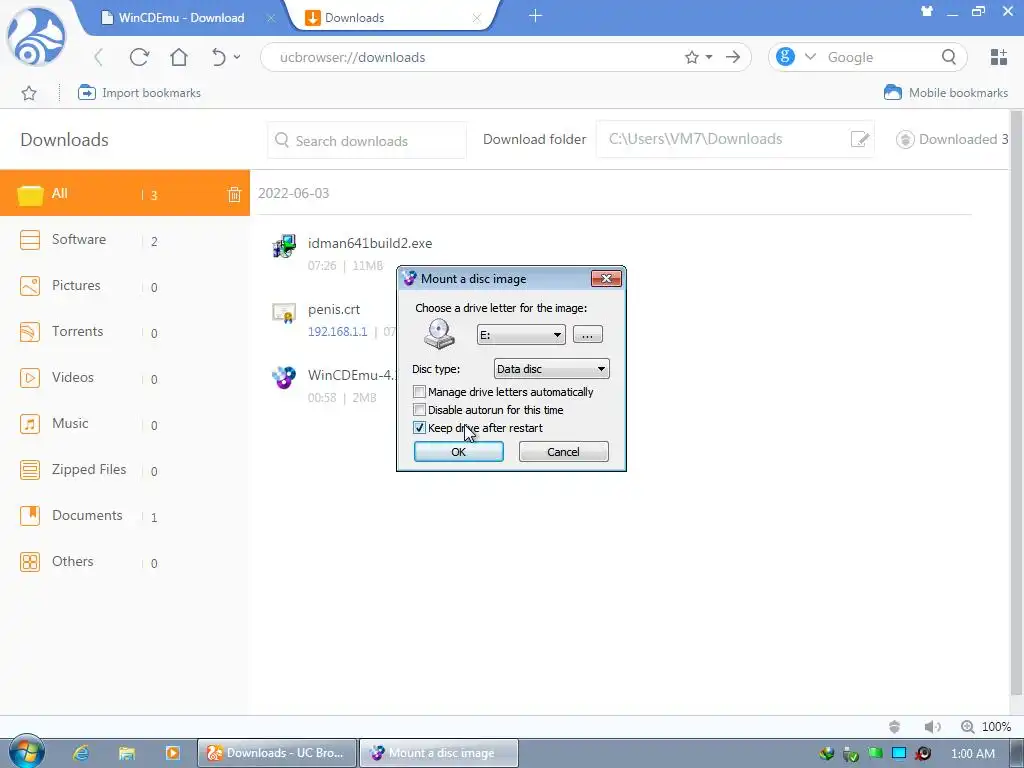Select the Documents category
Screen dimensions: 1024x768
click(x=125, y=515)
